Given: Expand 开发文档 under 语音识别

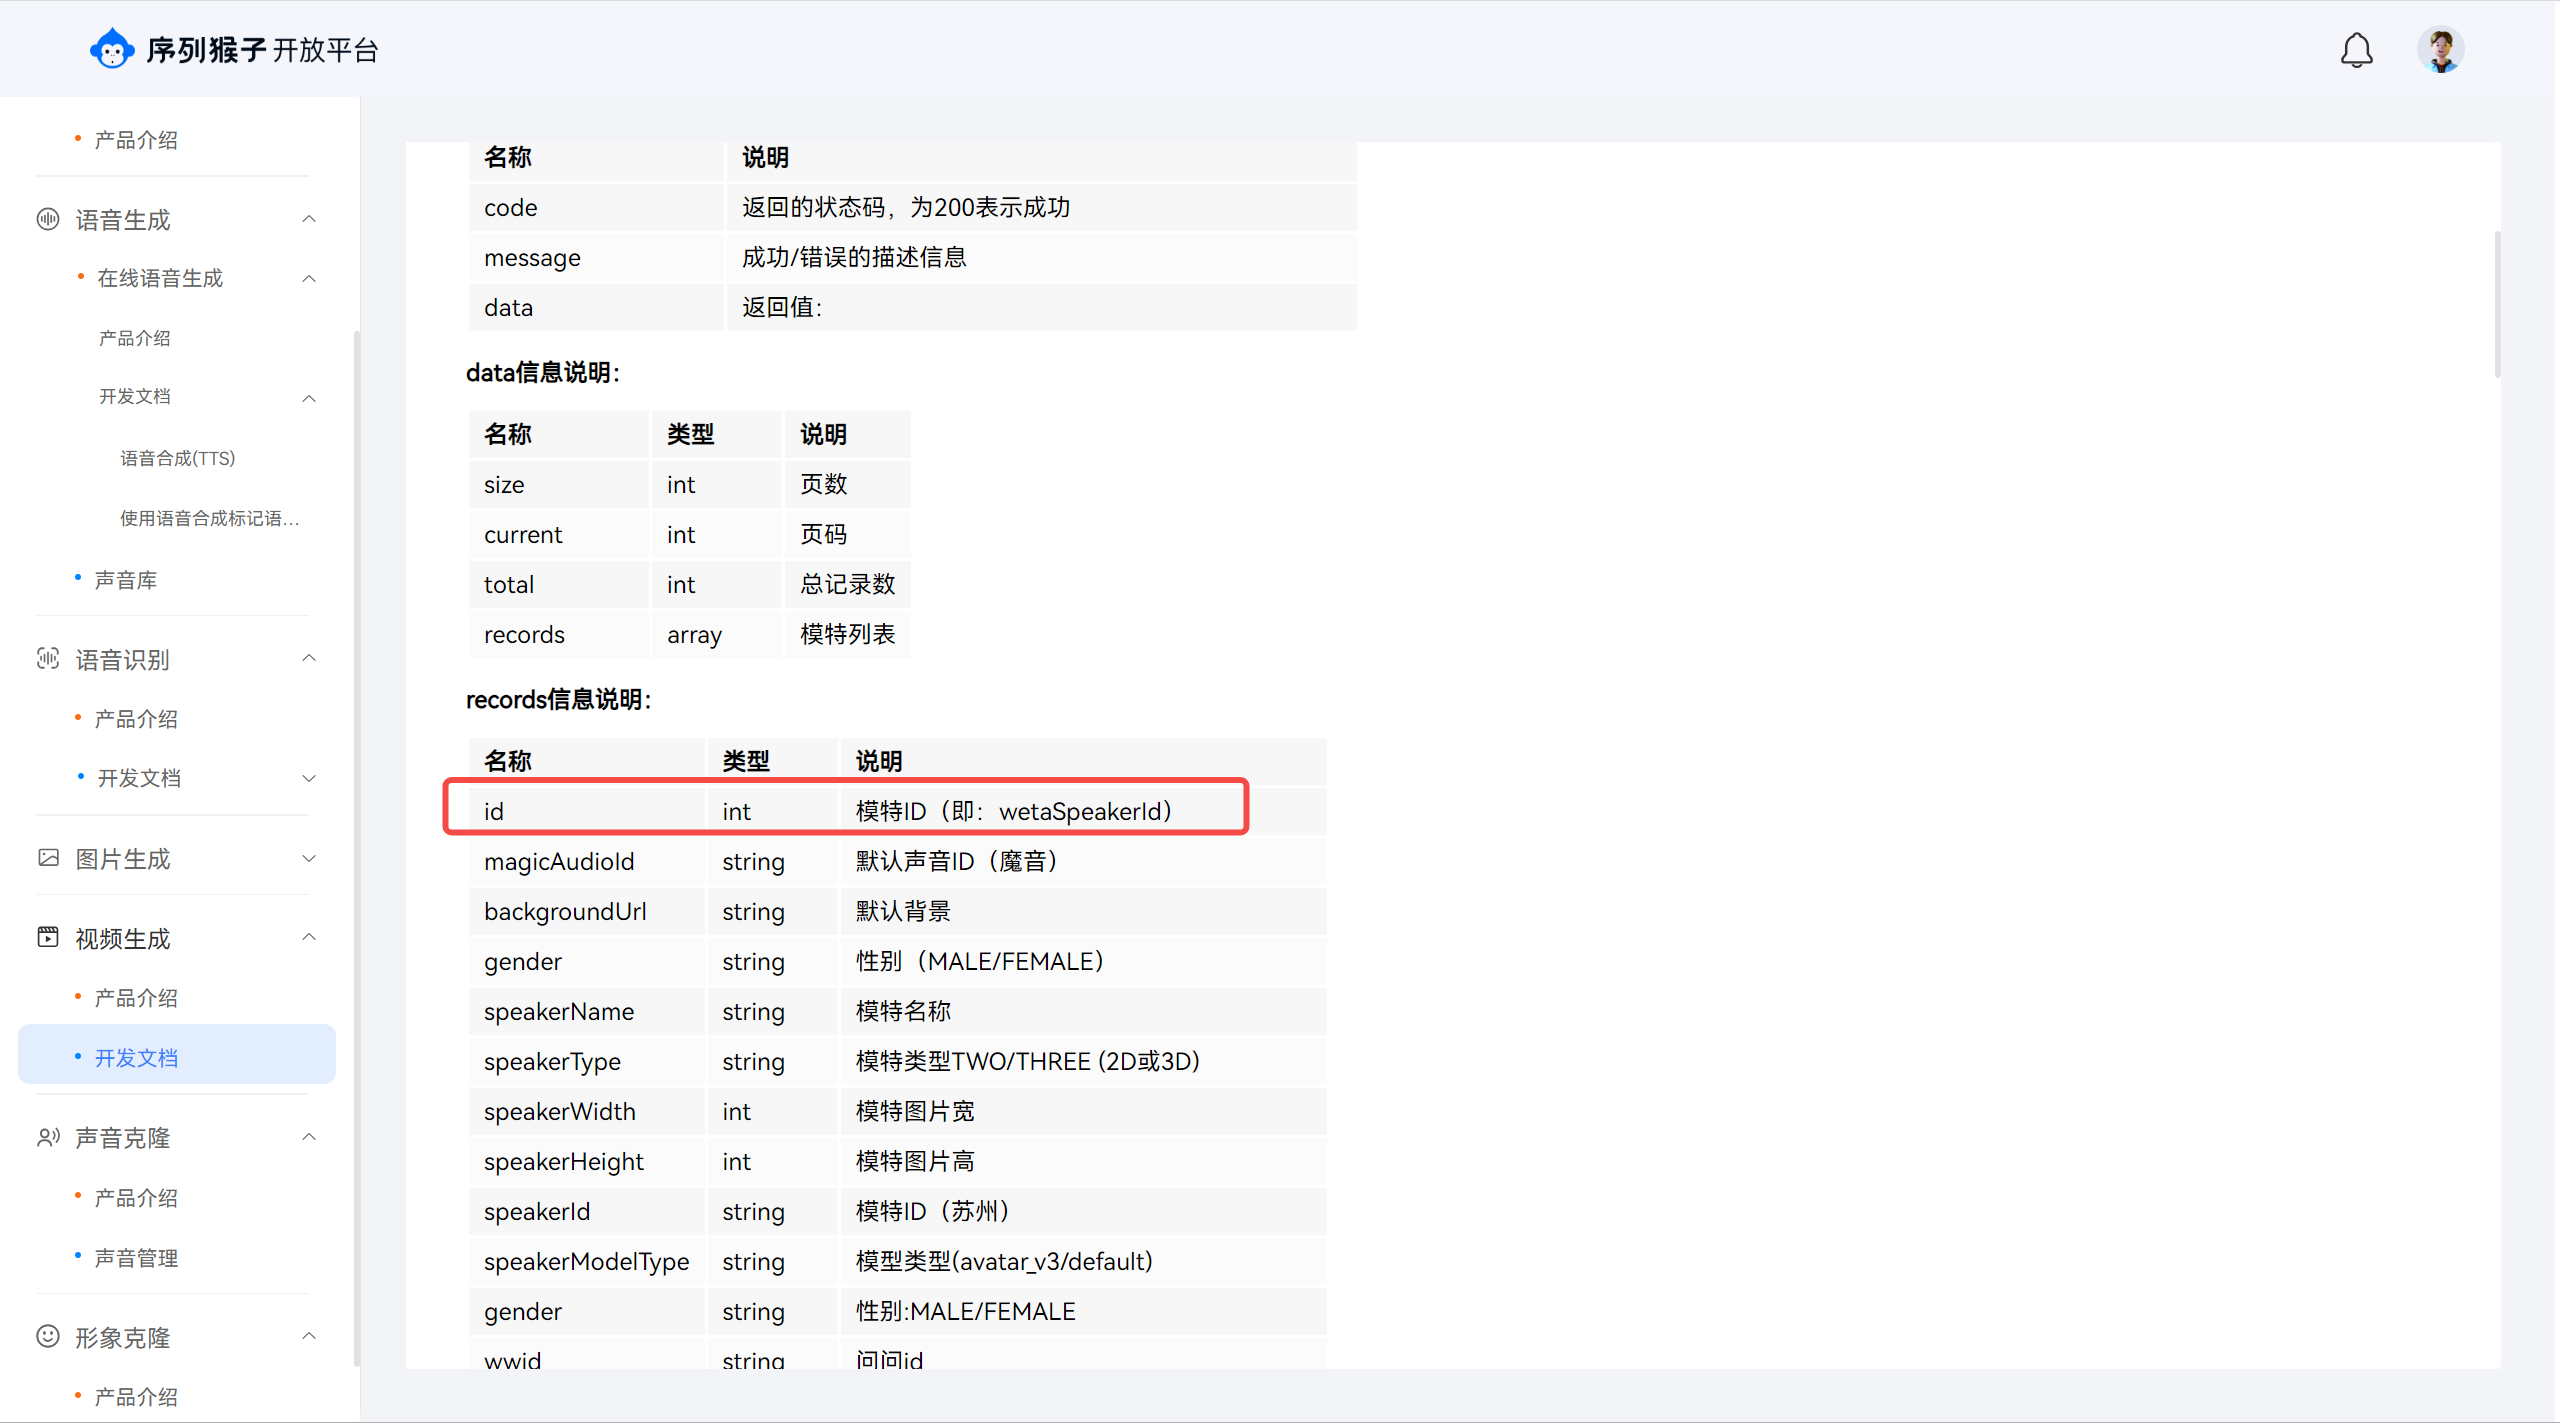Looking at the screenshot, I should 308,778.
